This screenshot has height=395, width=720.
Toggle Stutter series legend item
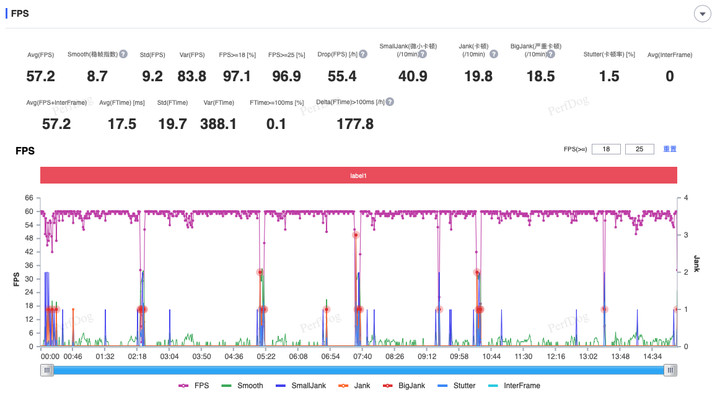click(456, 385)
